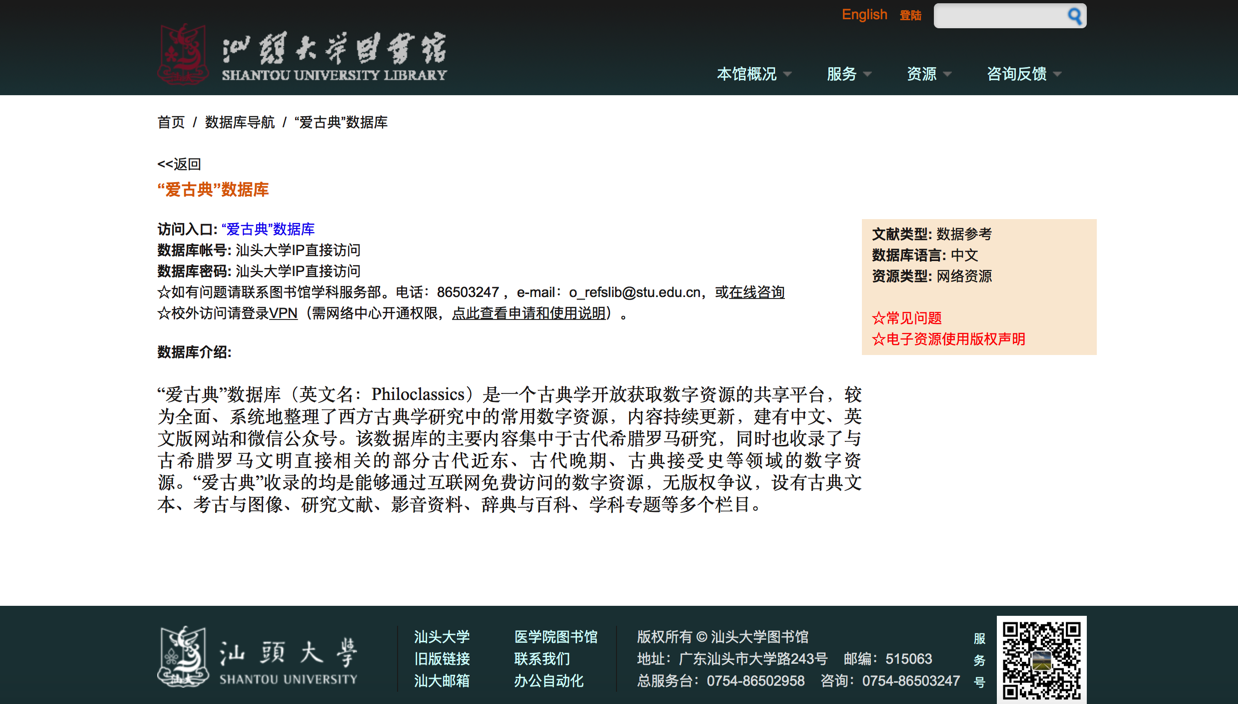Go to 首页 in breadcrumb
This screenshot has width=1238, height=704.
tap(171, 122)
